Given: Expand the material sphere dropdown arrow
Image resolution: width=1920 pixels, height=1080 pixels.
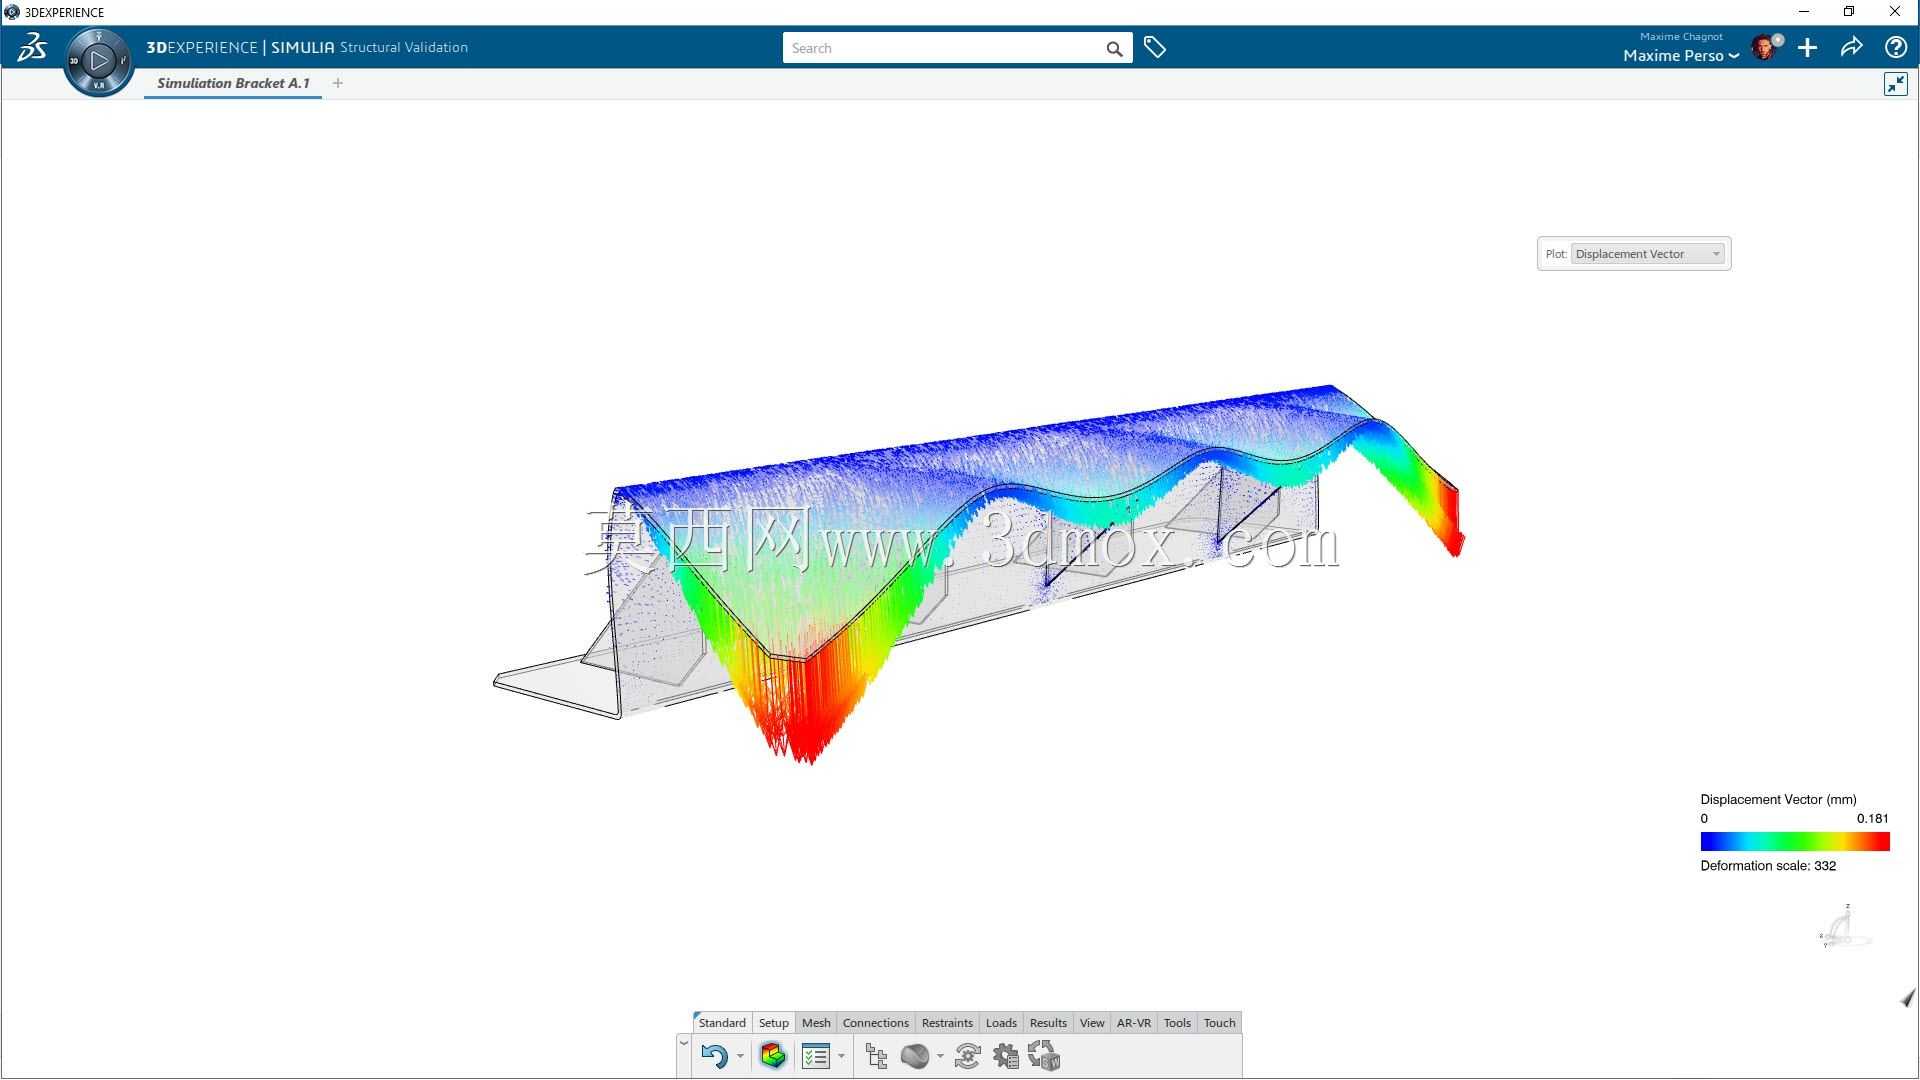Looking at the screenshot, I should [x=940, y=1056].
